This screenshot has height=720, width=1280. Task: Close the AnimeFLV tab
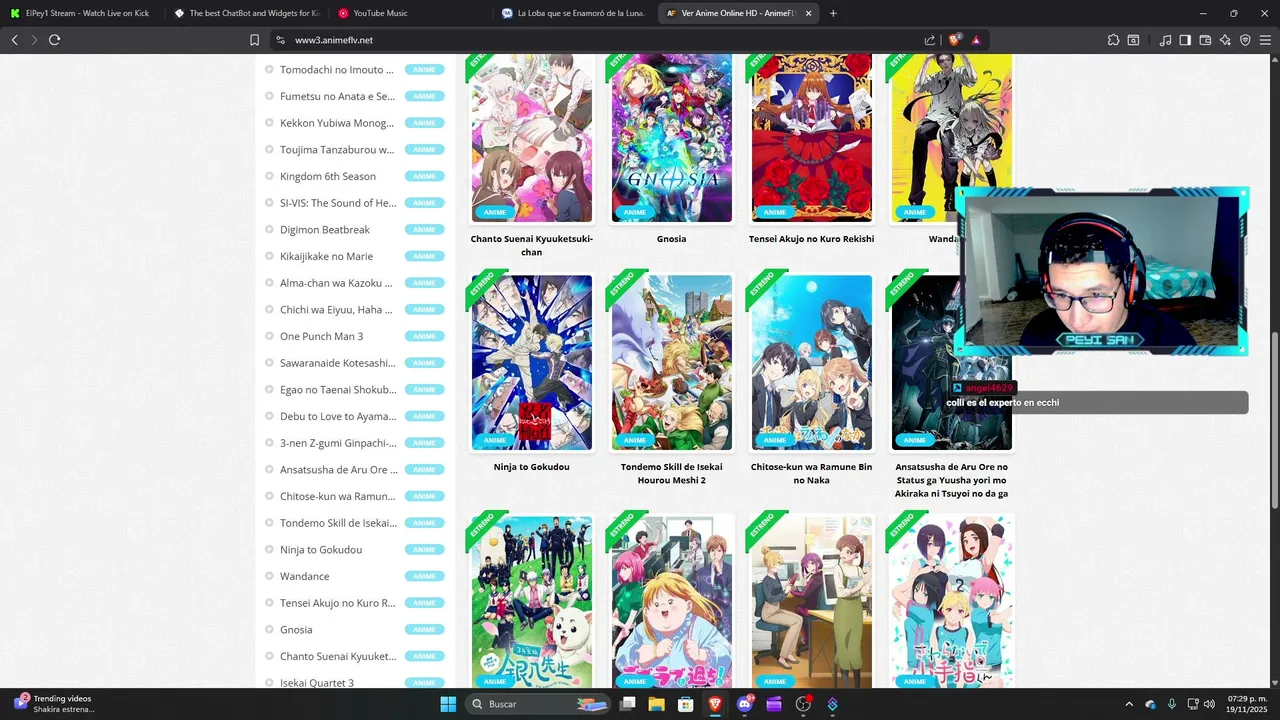tap(808, 13)
